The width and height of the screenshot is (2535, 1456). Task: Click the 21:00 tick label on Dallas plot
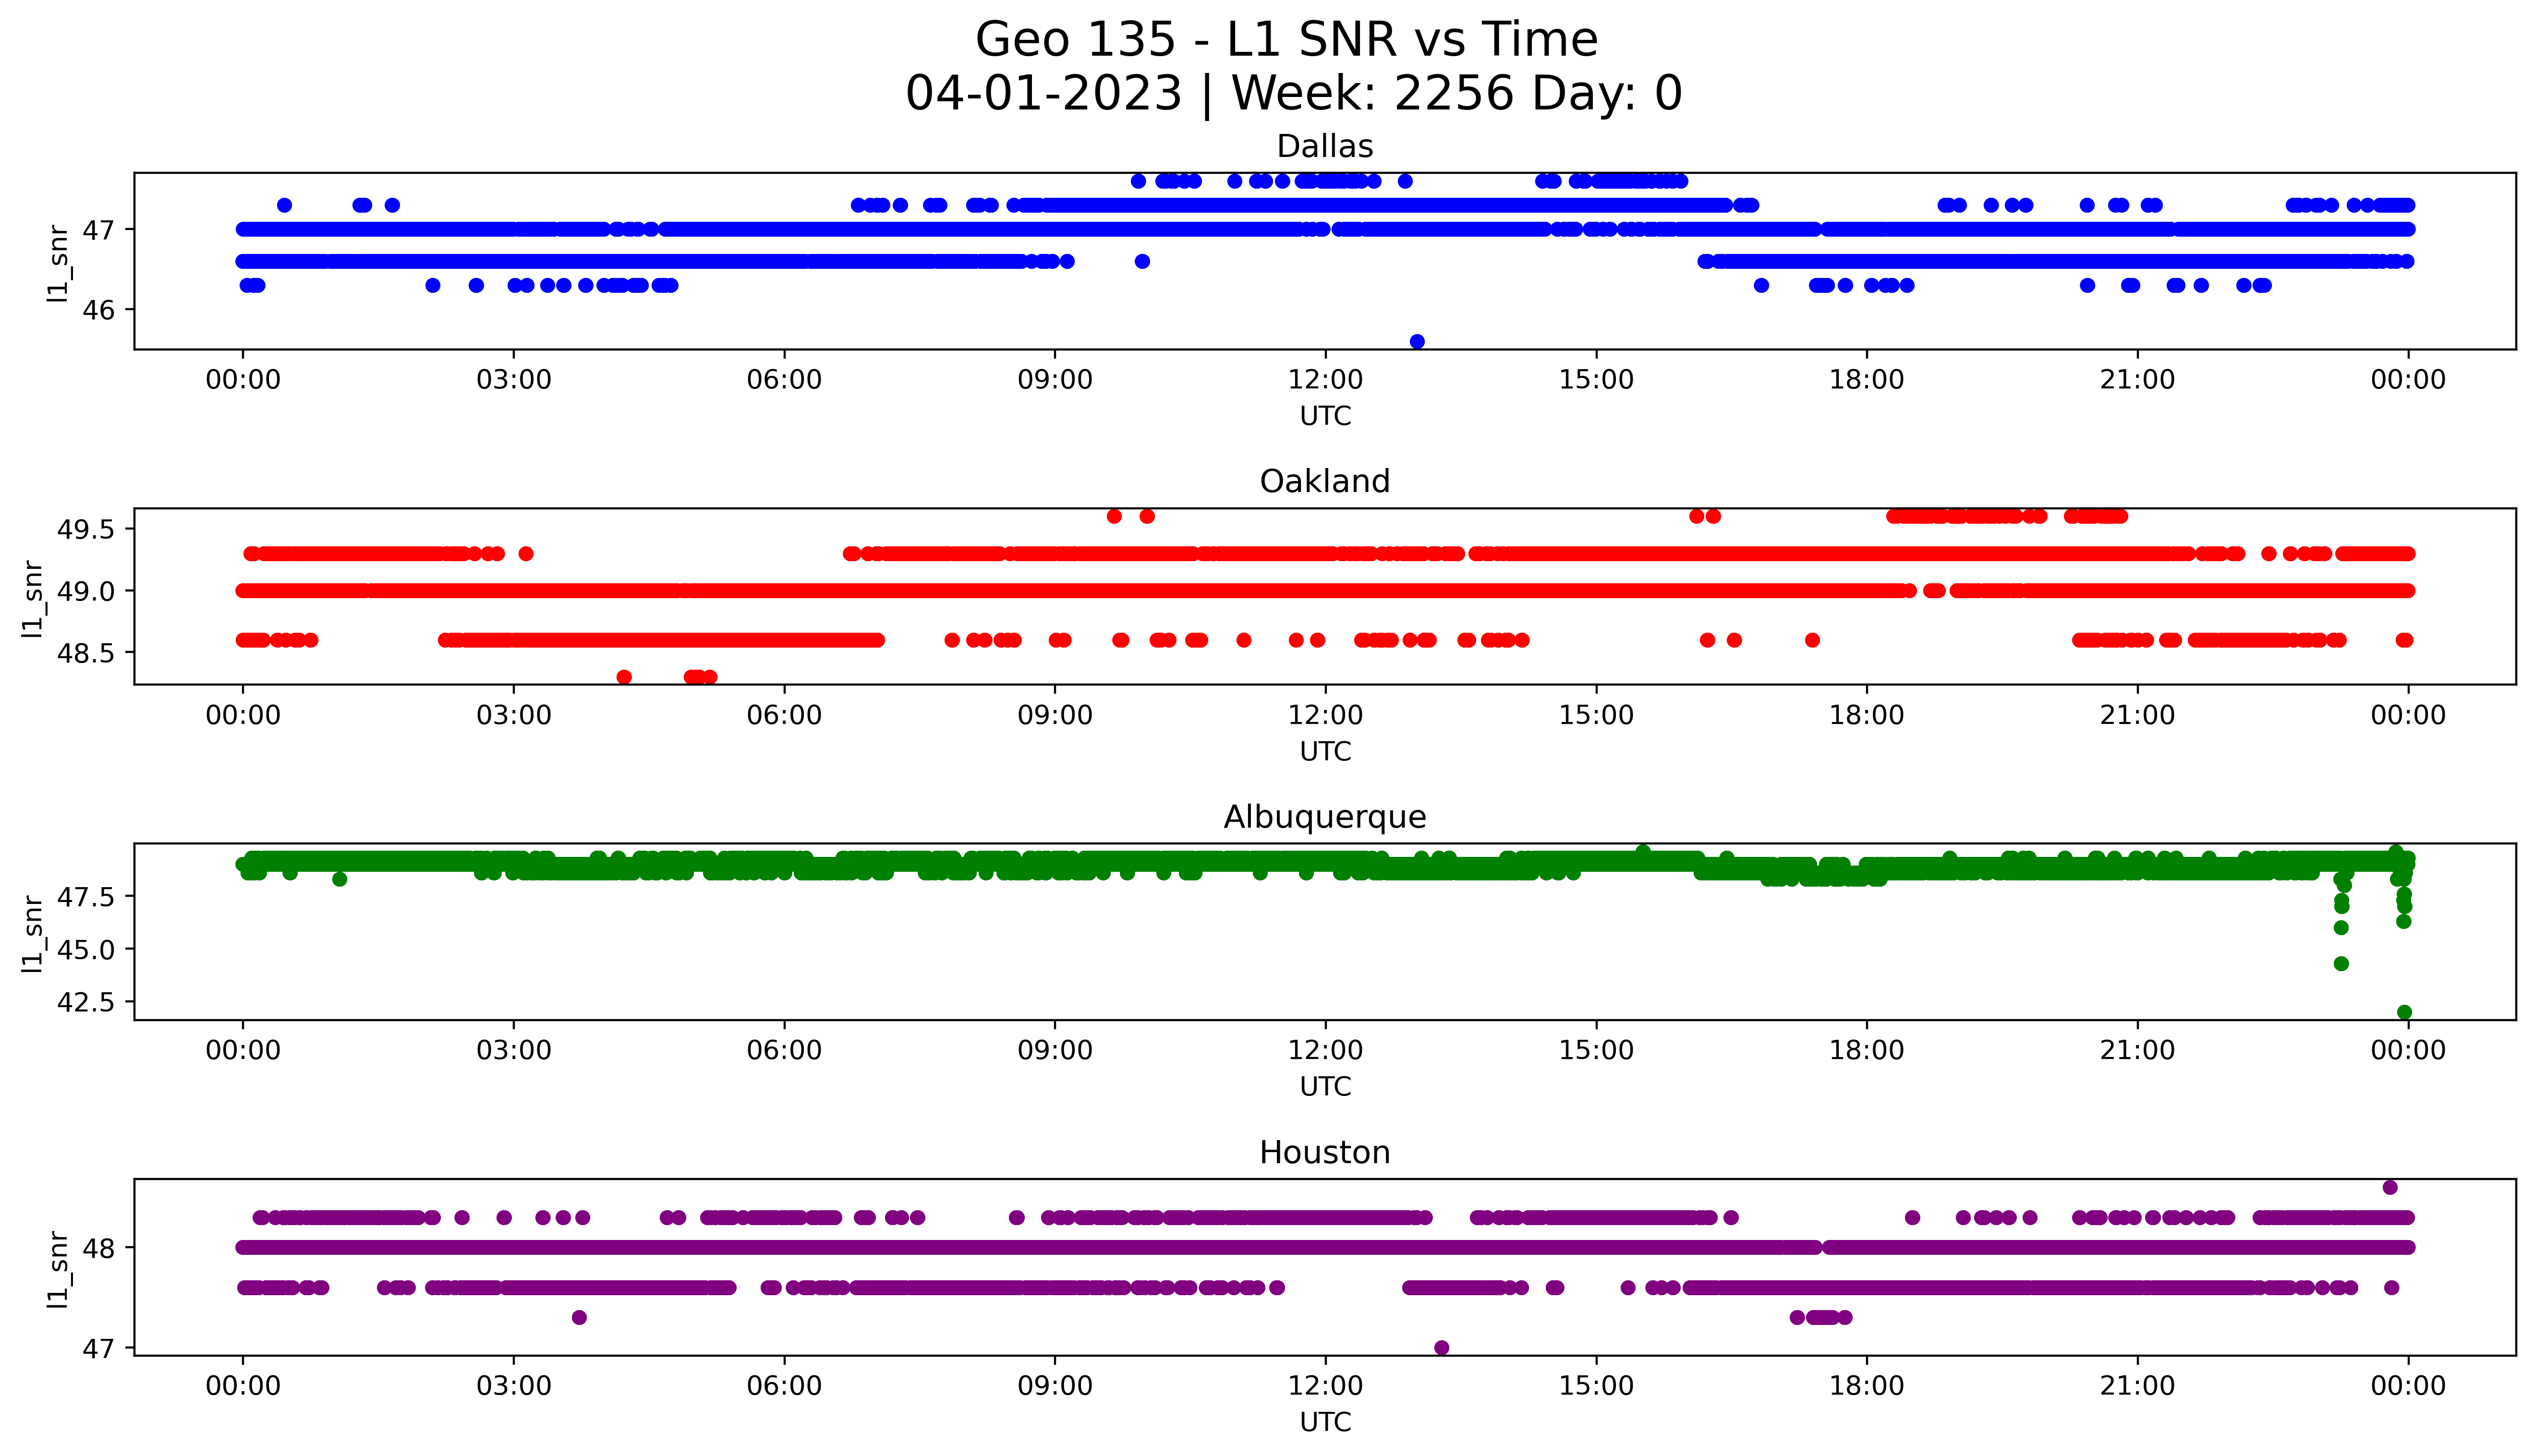coord(2138,380)
